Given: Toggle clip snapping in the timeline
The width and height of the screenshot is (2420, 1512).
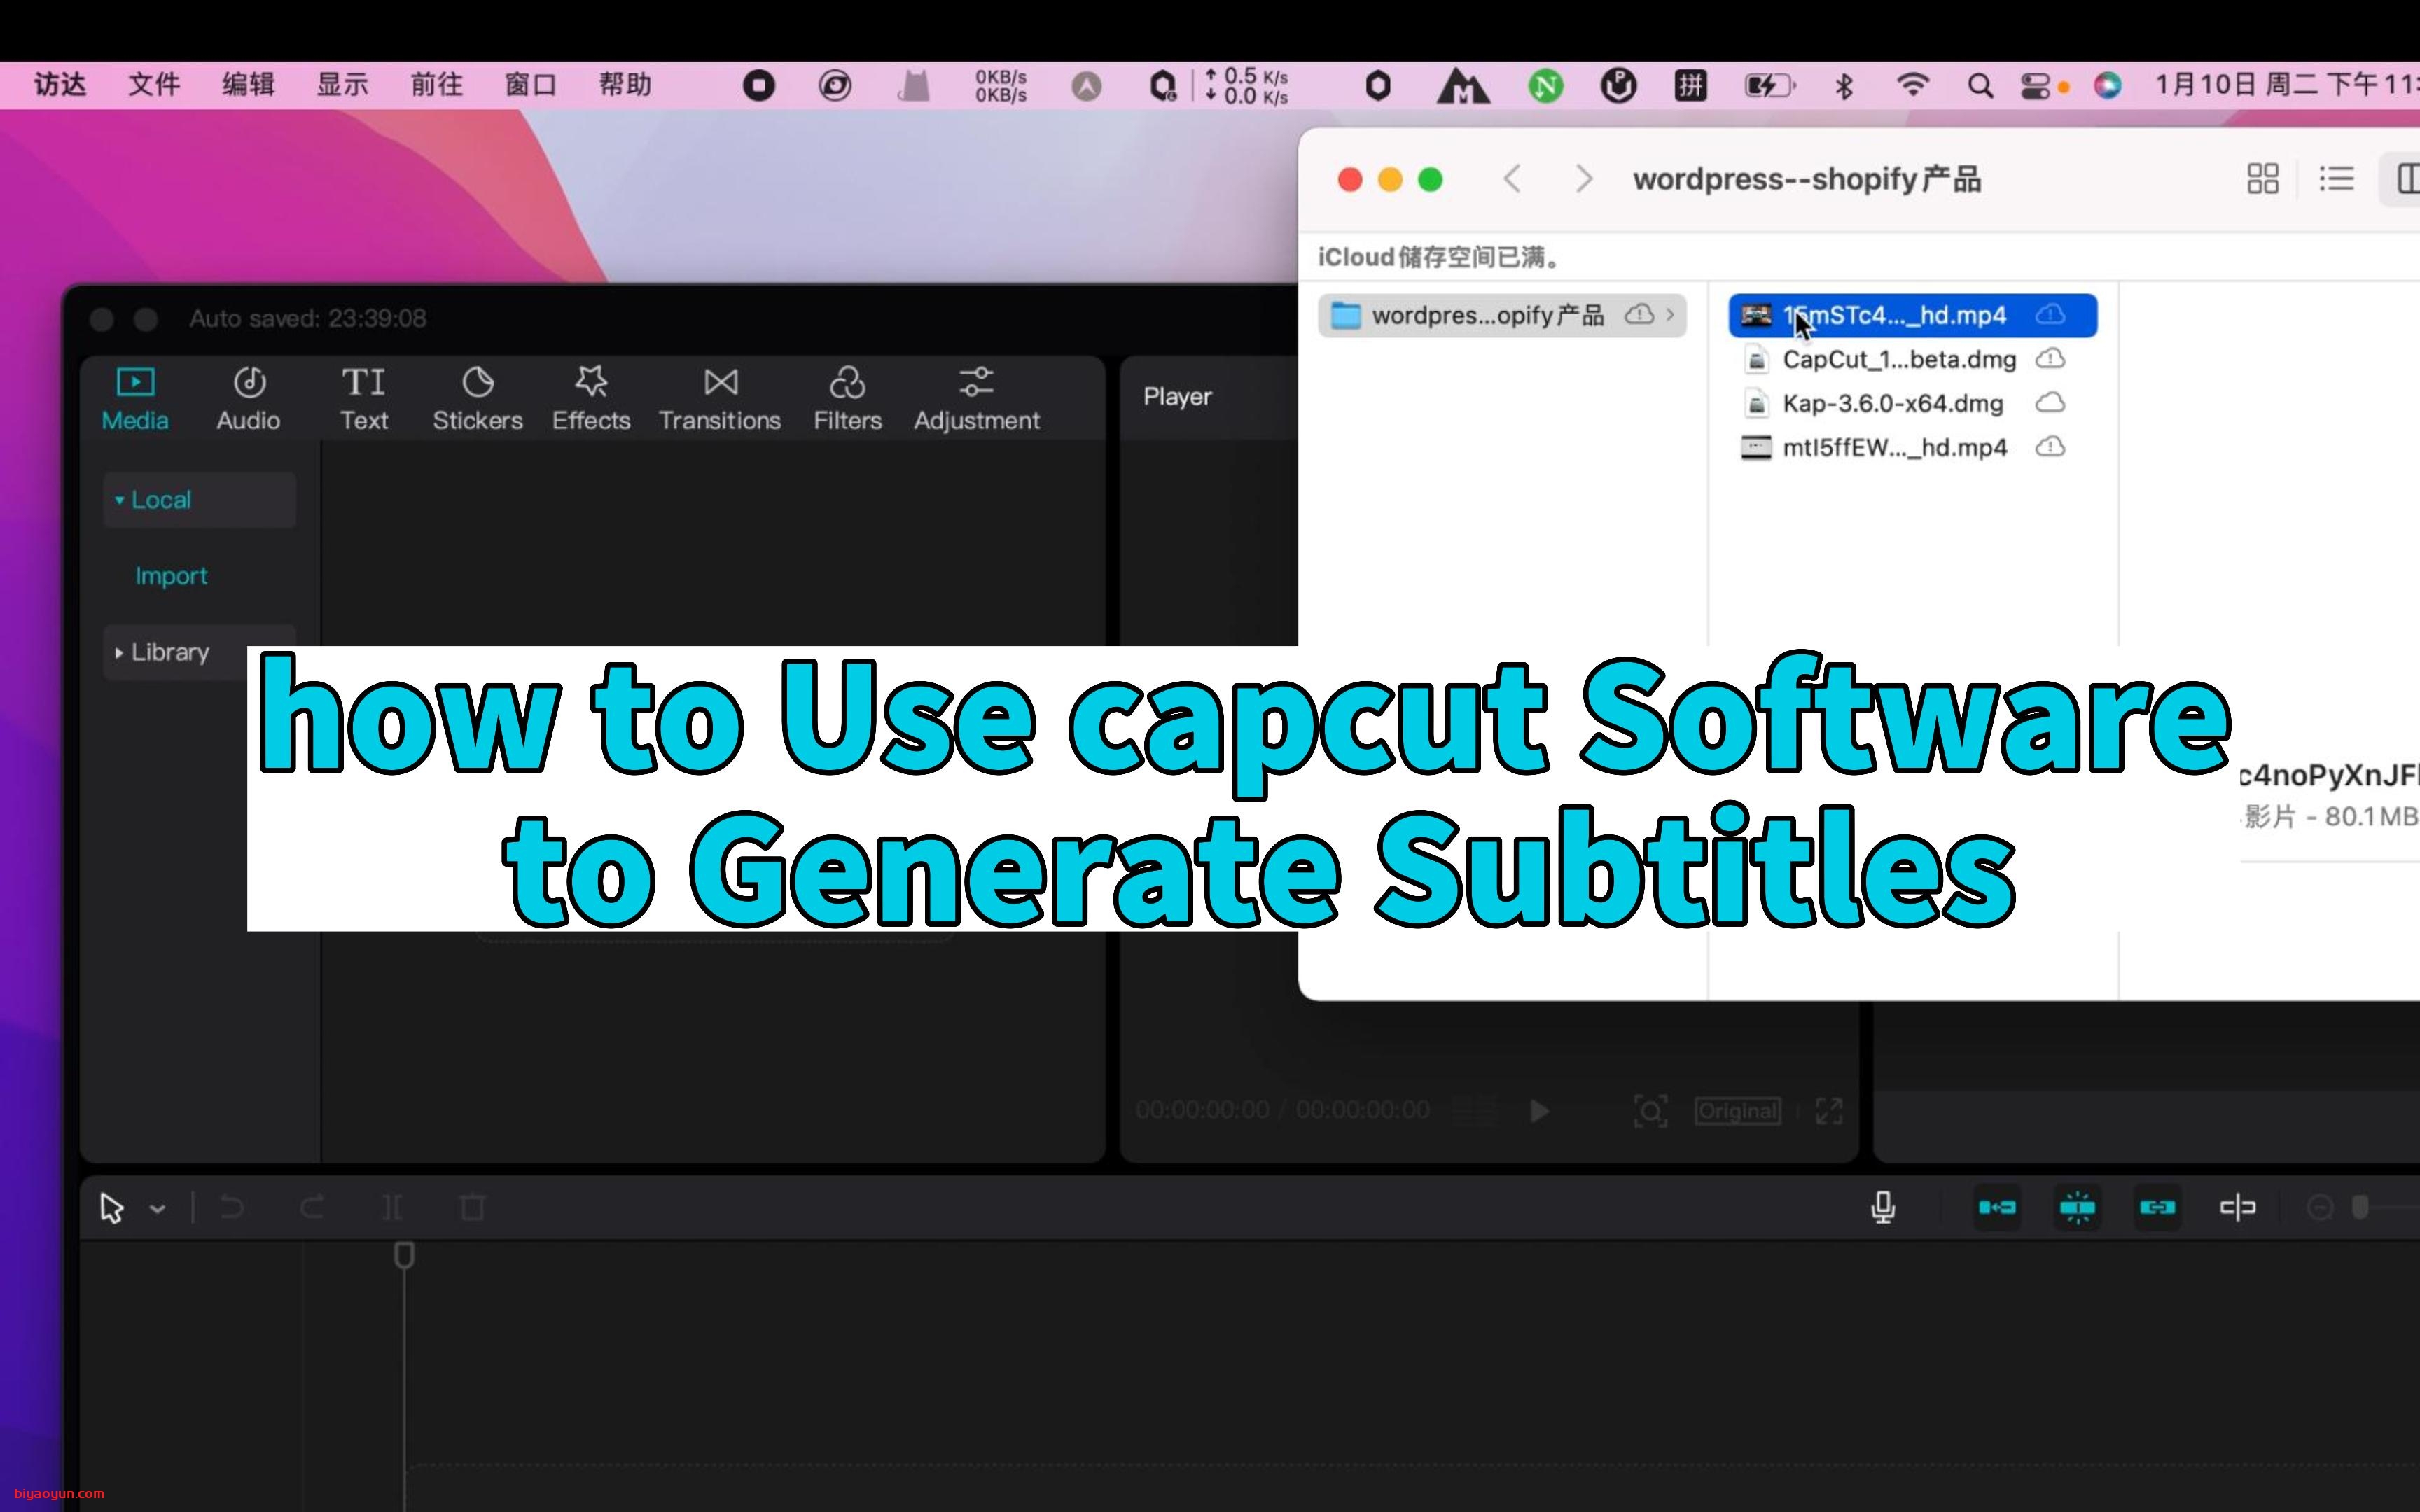Looking at the screenshot, I should click(2078, 1208).
